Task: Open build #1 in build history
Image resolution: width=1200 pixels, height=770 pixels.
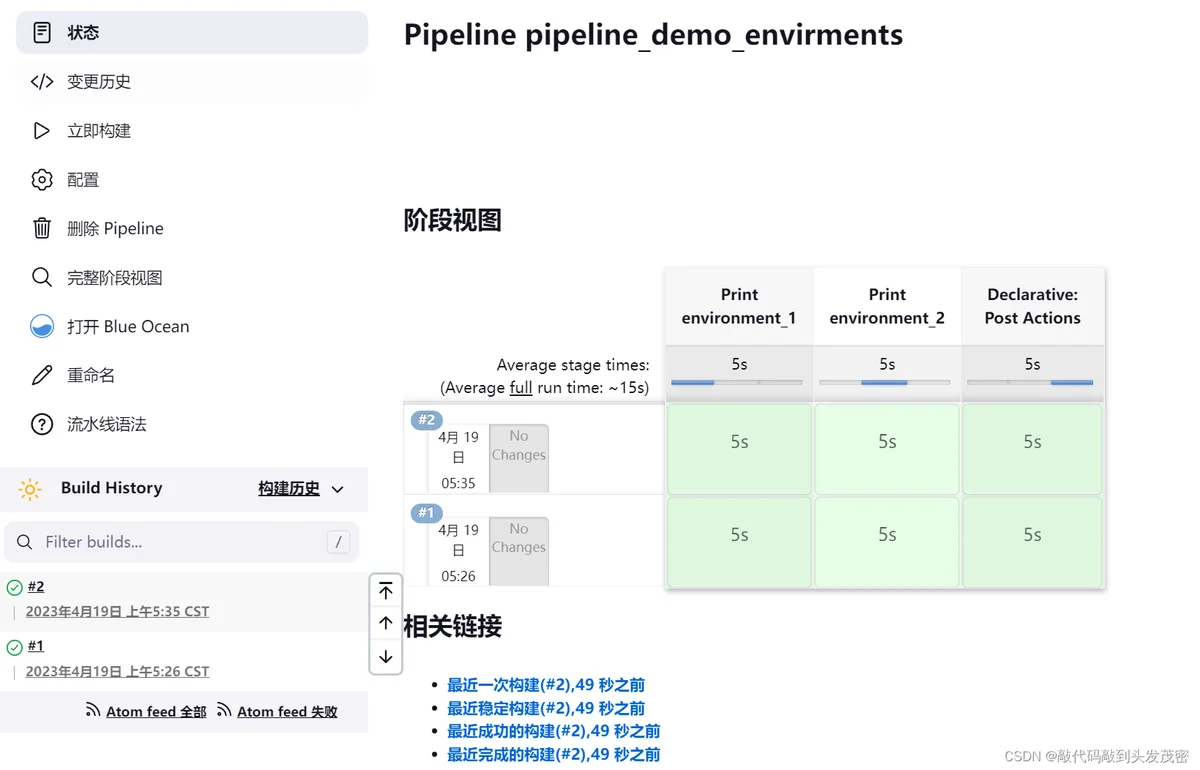Action: pos(36,646)
